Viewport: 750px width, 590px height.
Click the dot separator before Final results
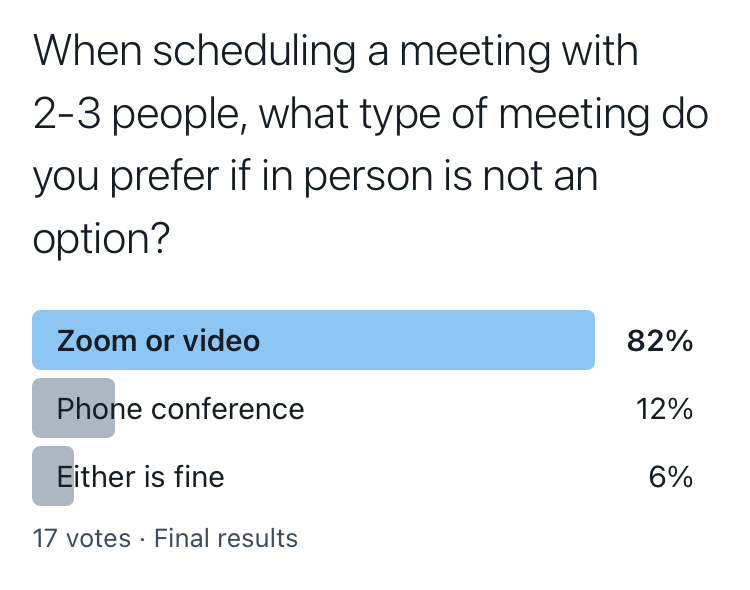142,538
